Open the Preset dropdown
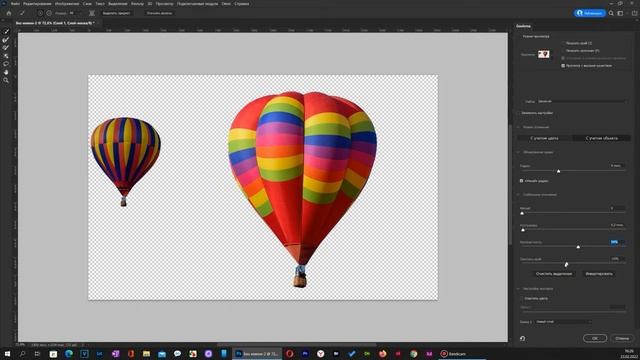Viewport: 640px width, 360px height. (x=581, y=101)
